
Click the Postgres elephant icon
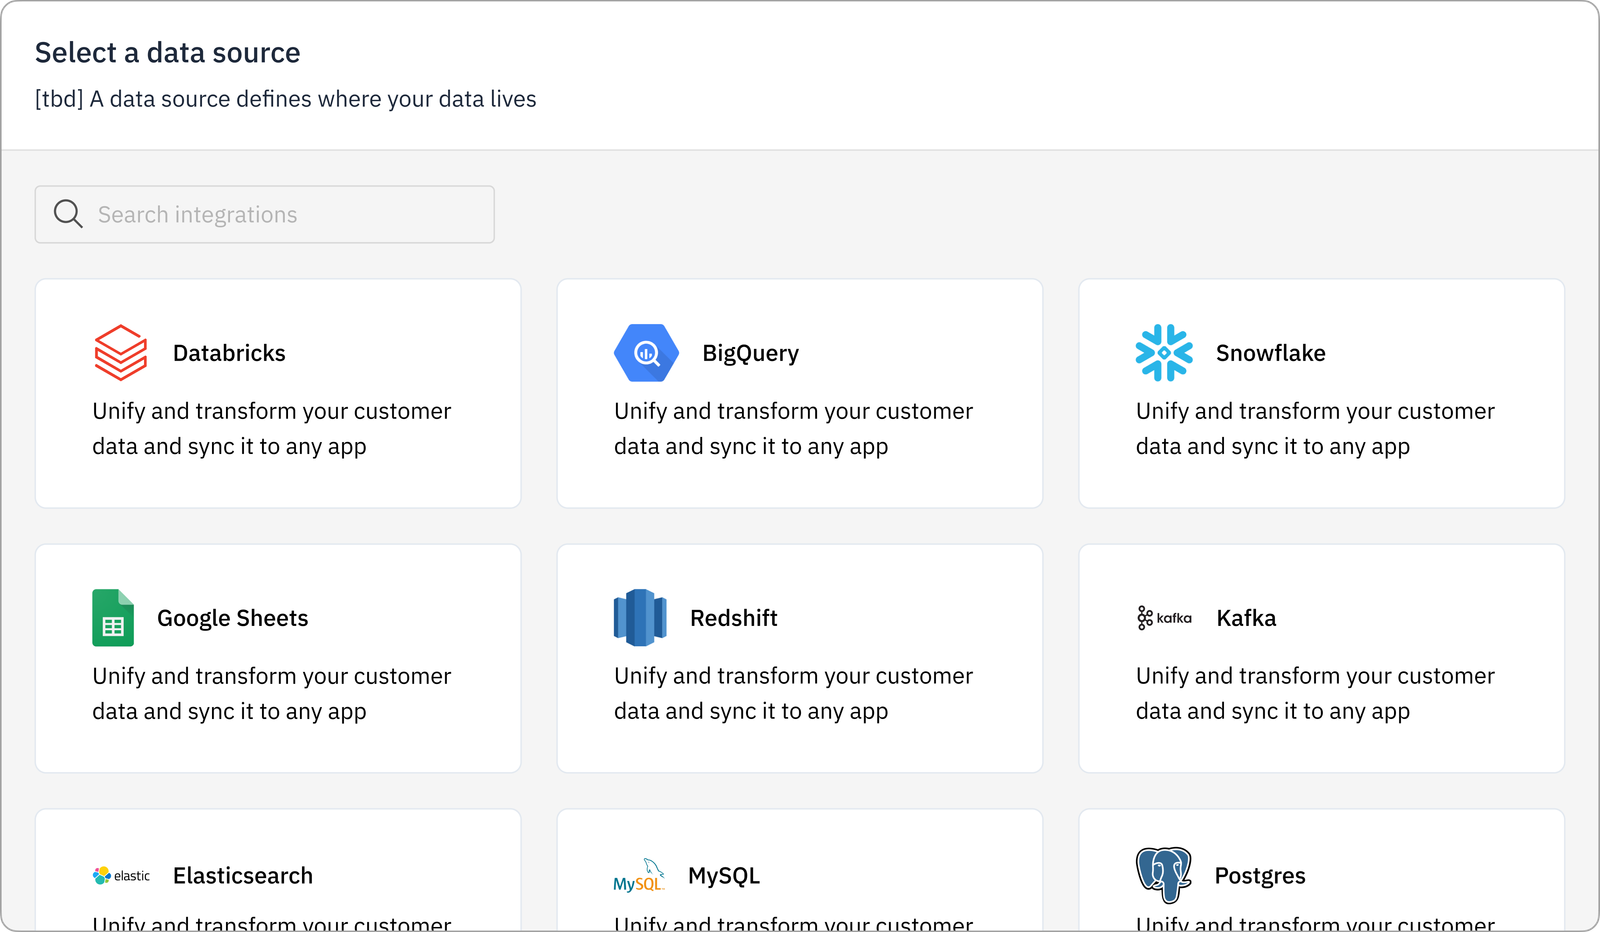pos(1164,872)
